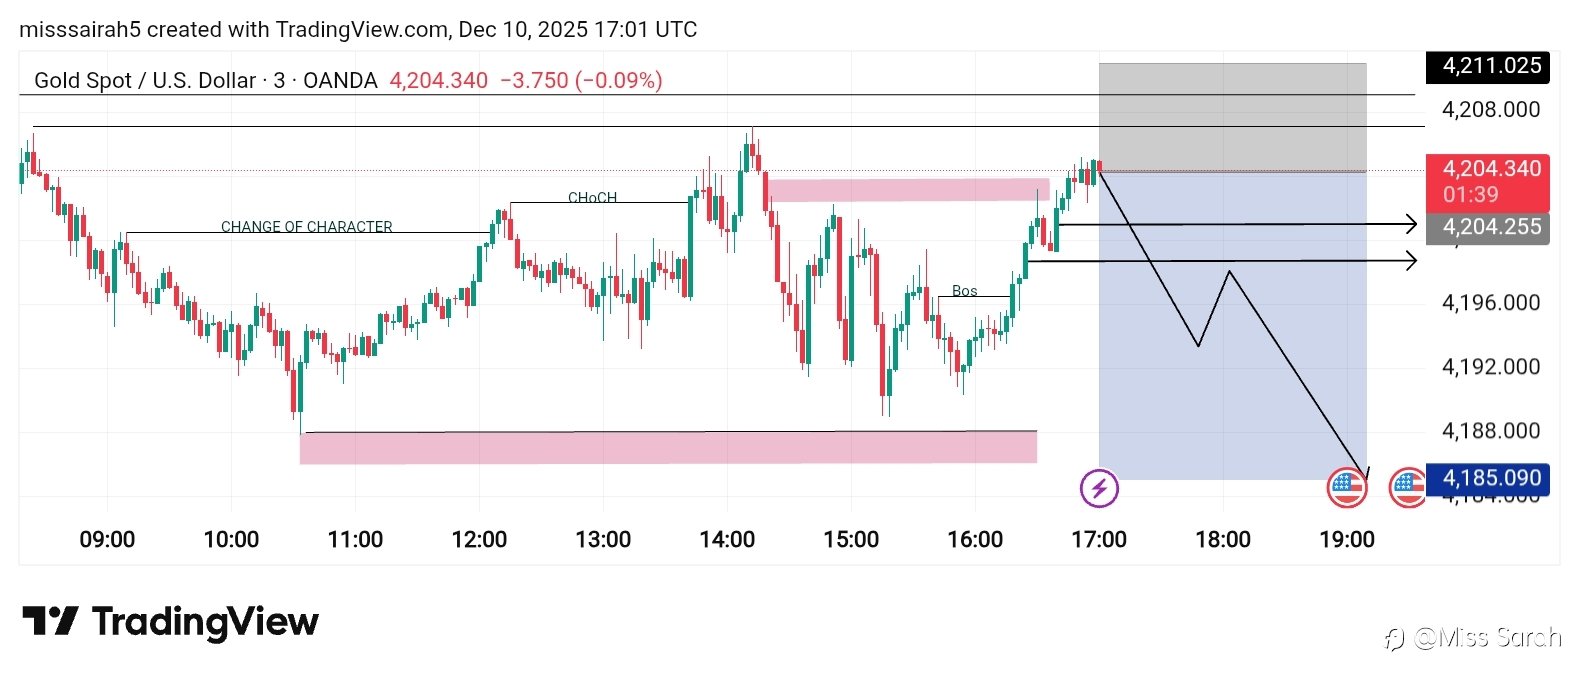Select the gray stop-loss zone of the short position
Screen dimensions: 1579x678
click(x=1232, y=117)
